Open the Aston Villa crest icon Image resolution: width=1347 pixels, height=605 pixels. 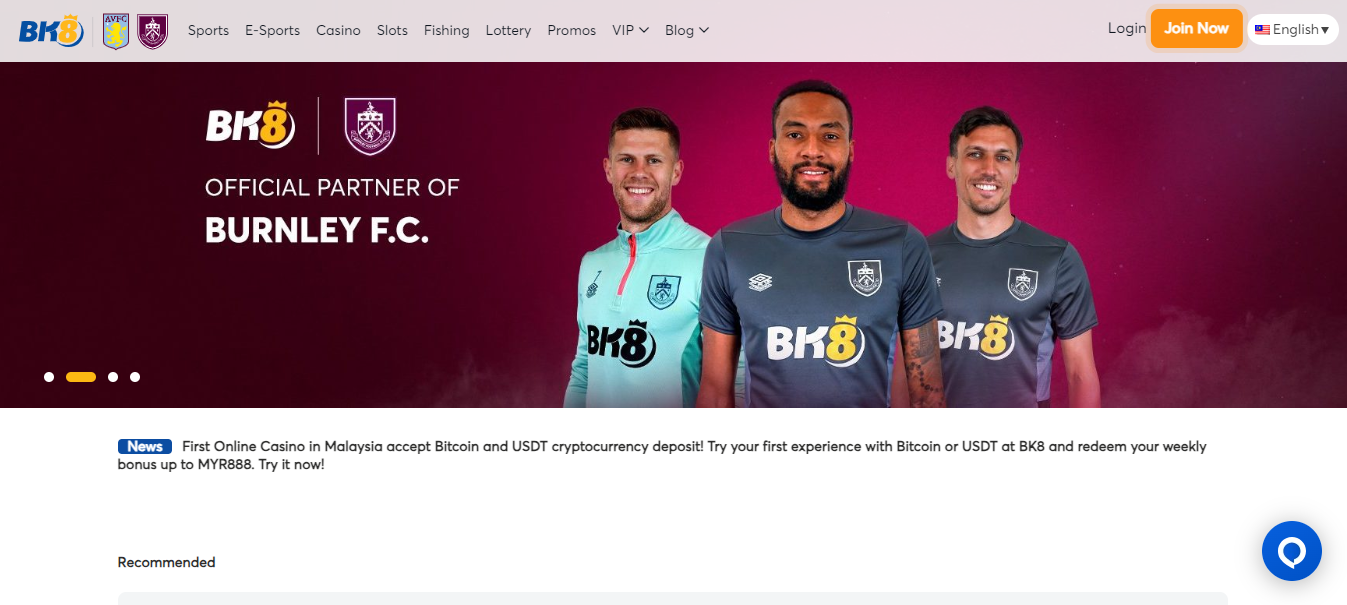116,31
